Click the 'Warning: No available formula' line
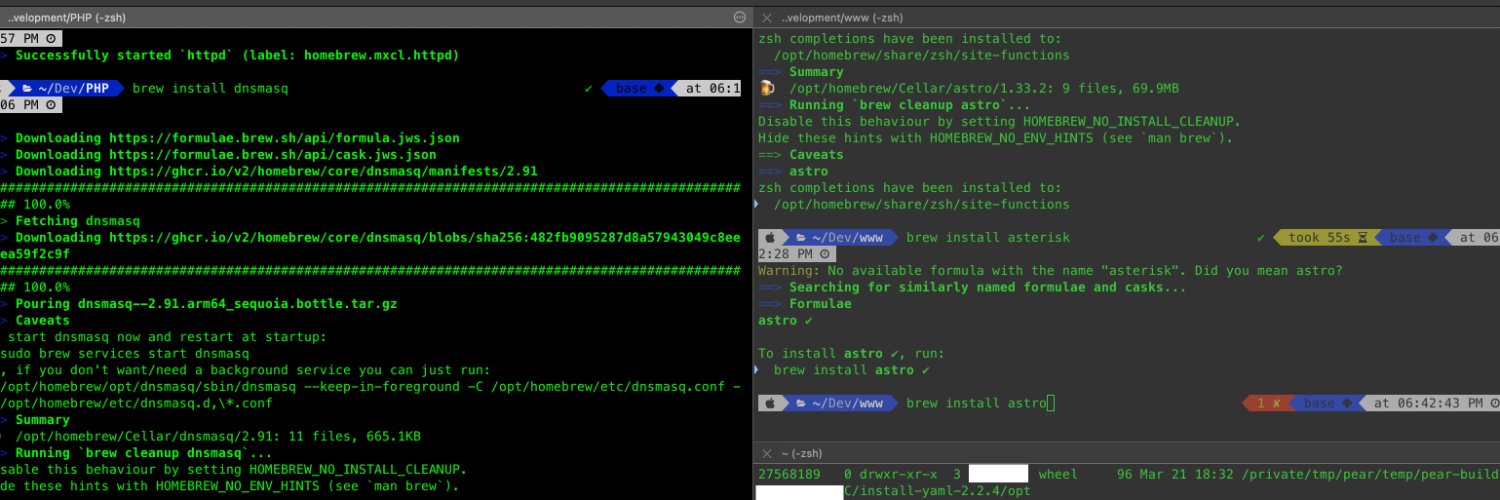The height and width of the screenshot is (500, 1500). click(1050, 271)
